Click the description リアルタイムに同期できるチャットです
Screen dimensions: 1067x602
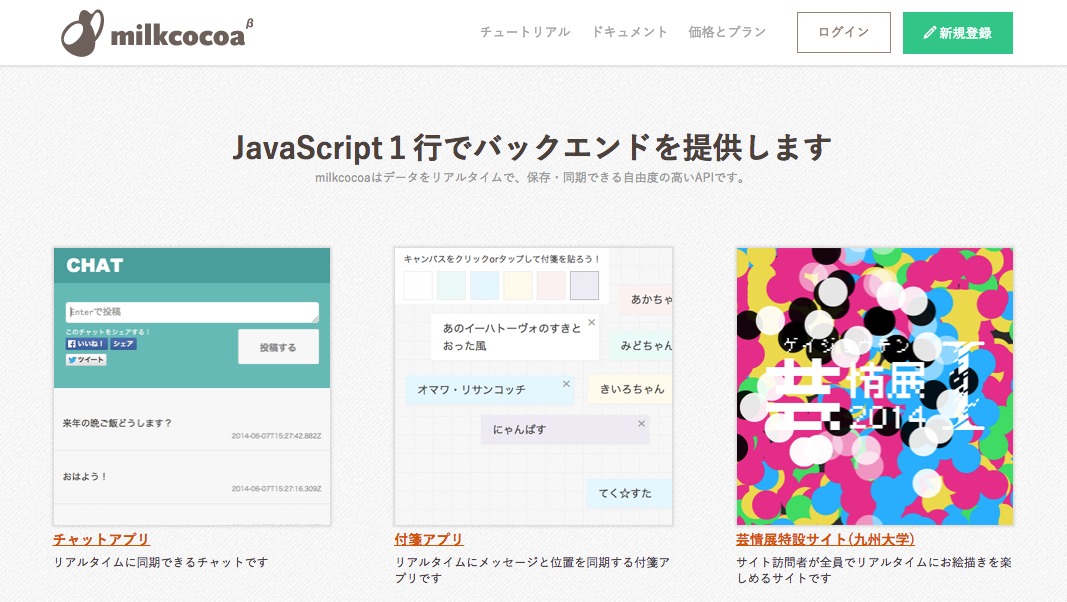(161, 562)
